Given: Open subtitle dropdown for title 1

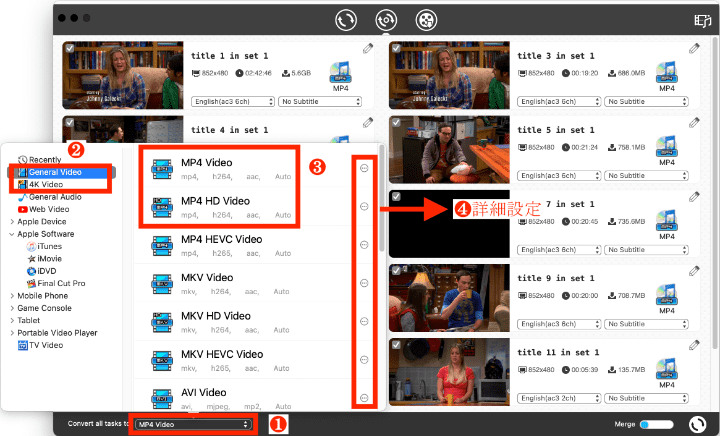Looking at the screenshot, I should (320, 101).
